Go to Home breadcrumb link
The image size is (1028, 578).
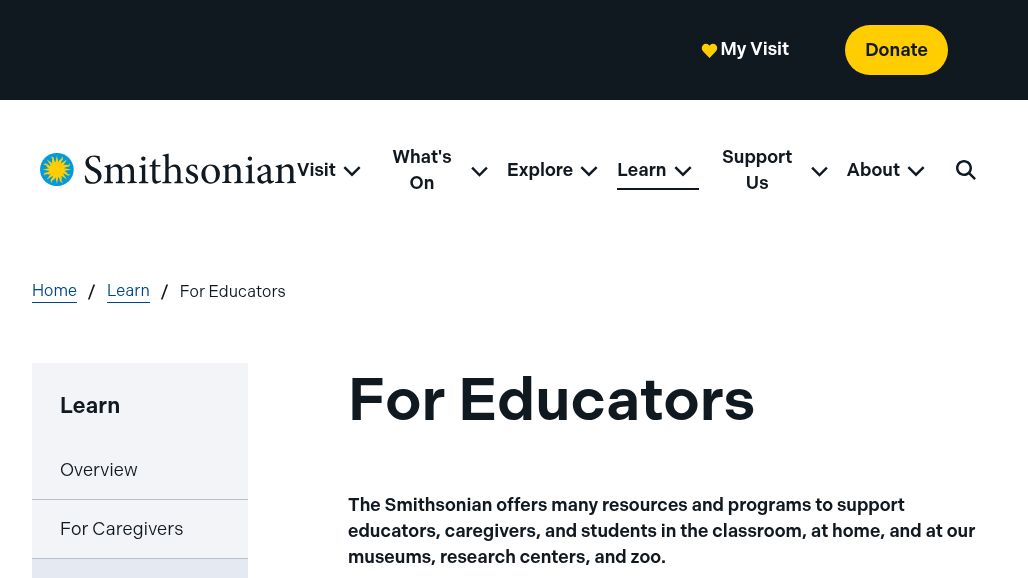coord(54,291)
